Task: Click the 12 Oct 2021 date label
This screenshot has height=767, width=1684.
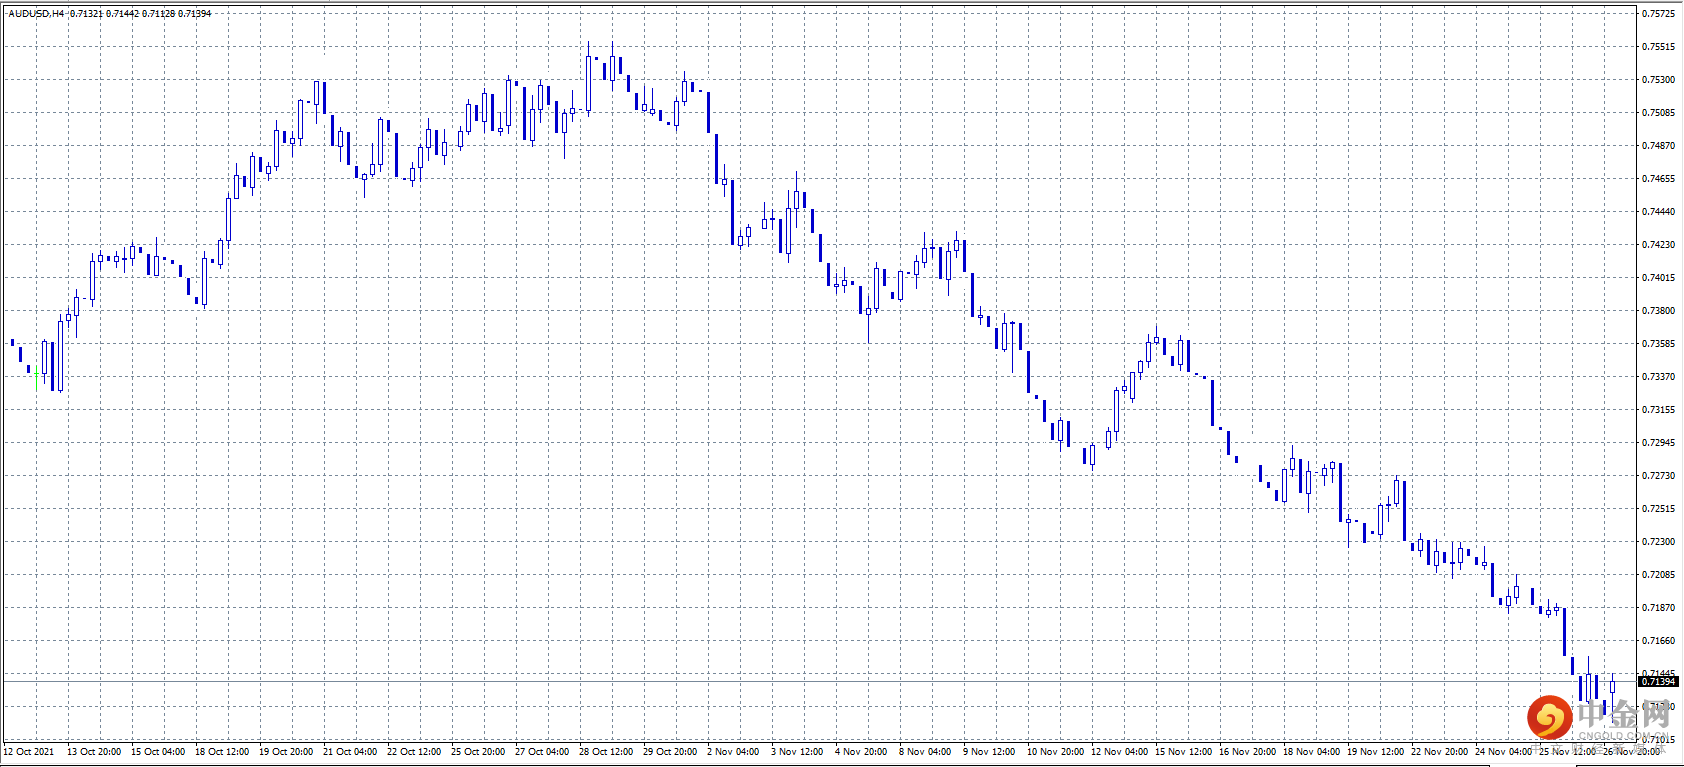Action: pos(29,752)
